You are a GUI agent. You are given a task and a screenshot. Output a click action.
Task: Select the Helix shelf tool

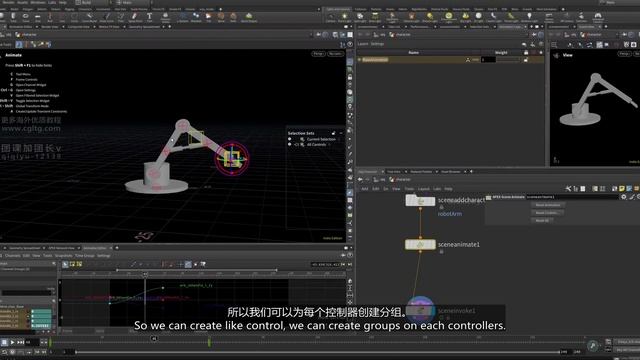pyautogui.click(x=233, y=17)
